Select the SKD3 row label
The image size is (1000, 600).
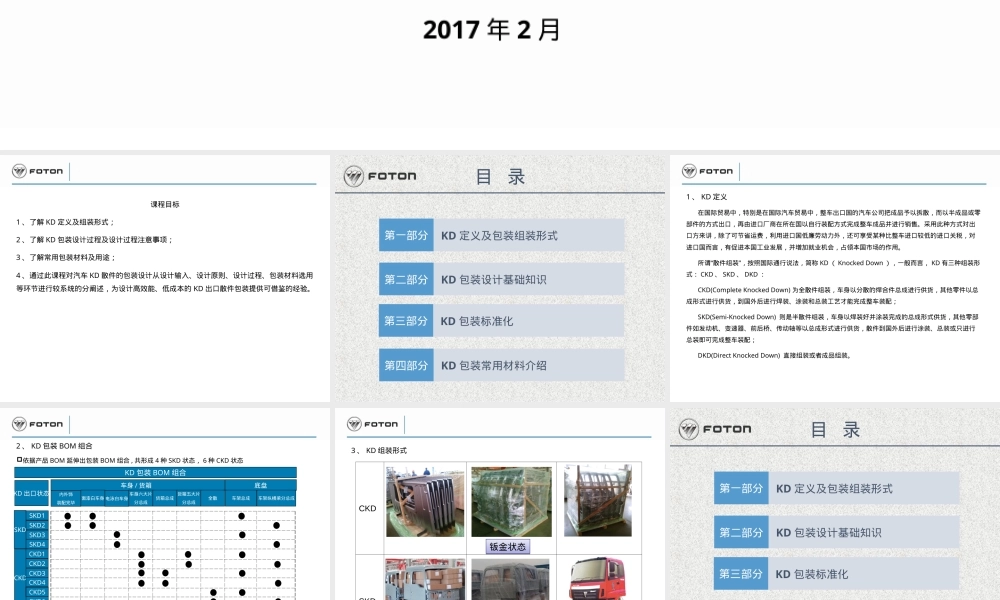pos(37,535)
